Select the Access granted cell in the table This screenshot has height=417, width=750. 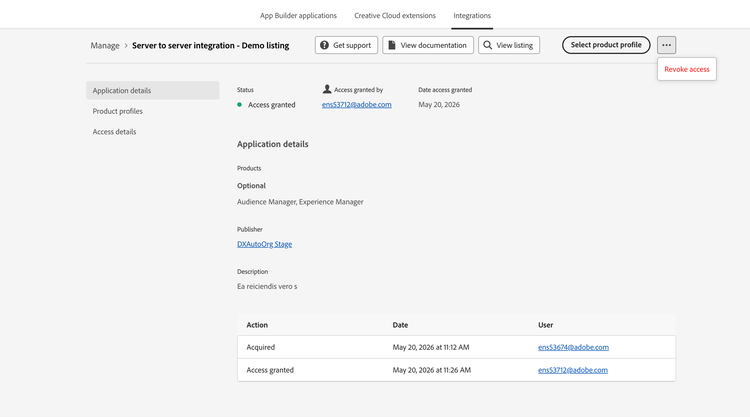point(270,370)
